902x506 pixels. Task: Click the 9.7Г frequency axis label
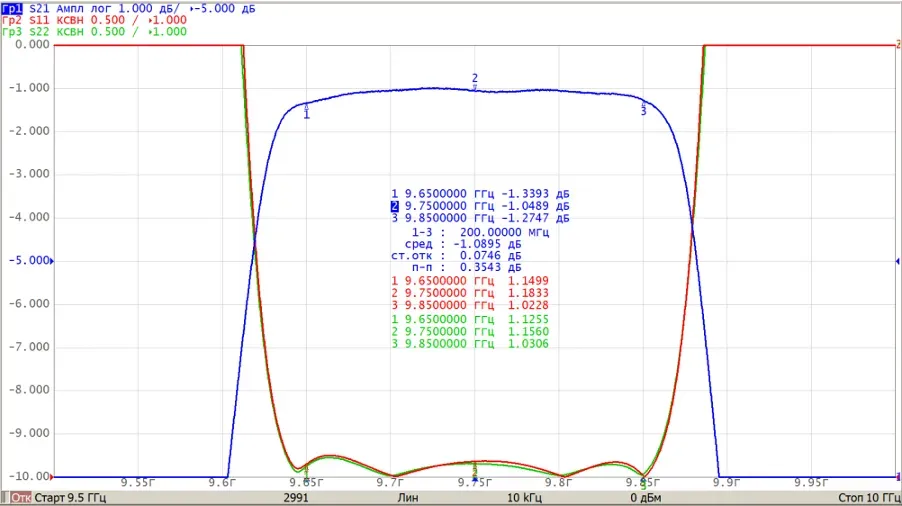(390, 482)
